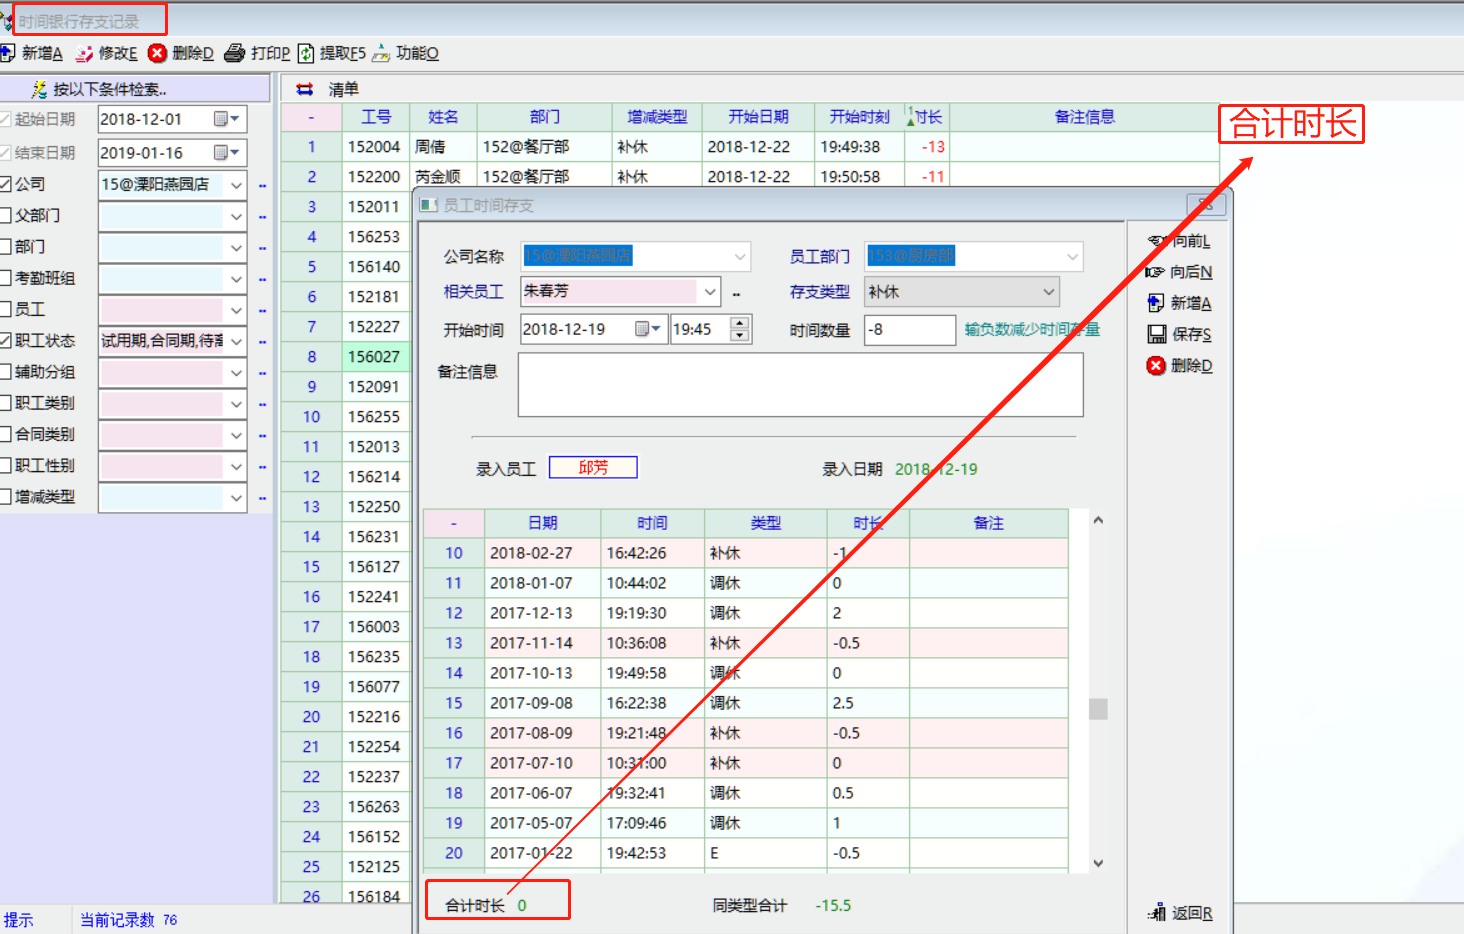1464x934 pixels.
Task: Click the 返回R return button
Action: [x=1181, y=913]
